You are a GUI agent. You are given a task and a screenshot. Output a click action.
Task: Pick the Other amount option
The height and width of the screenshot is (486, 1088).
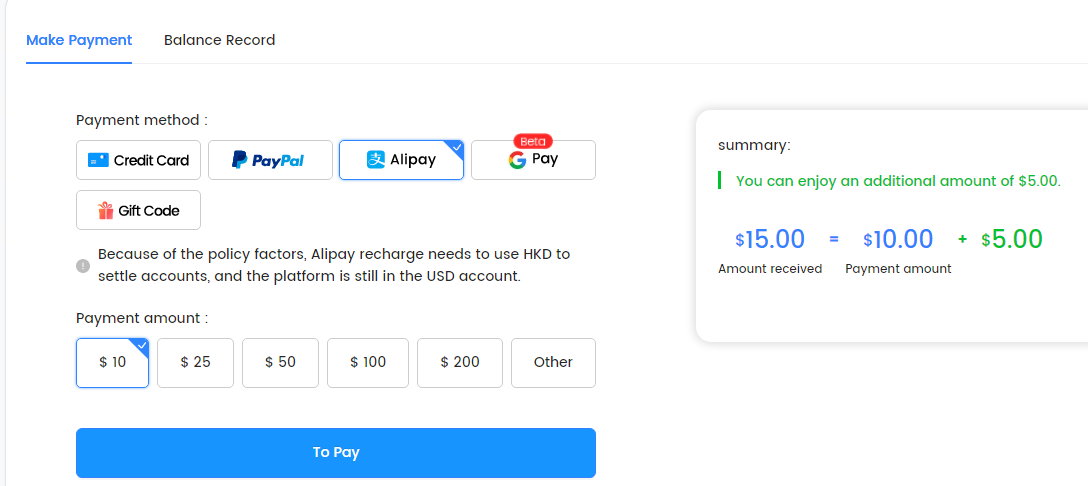(553, 362)
